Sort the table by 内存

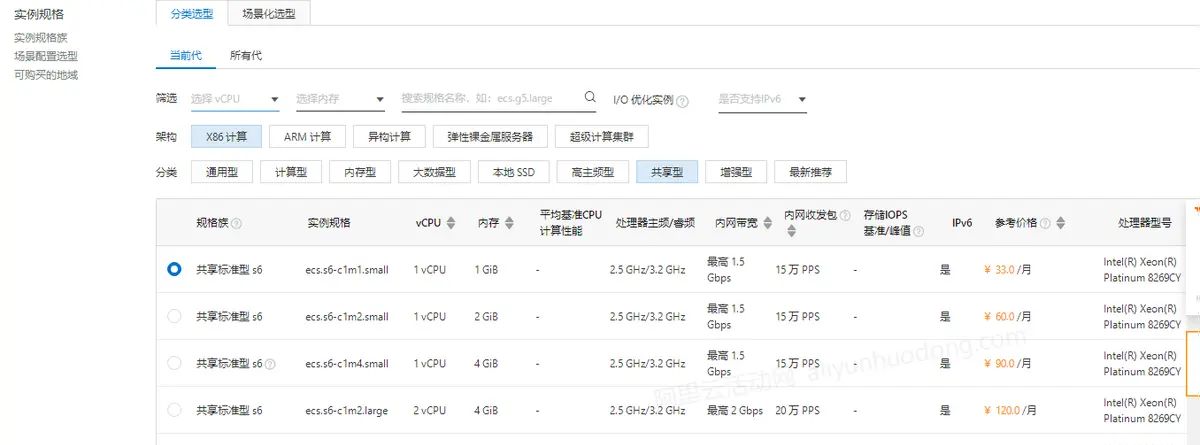[x=508, y=223]
